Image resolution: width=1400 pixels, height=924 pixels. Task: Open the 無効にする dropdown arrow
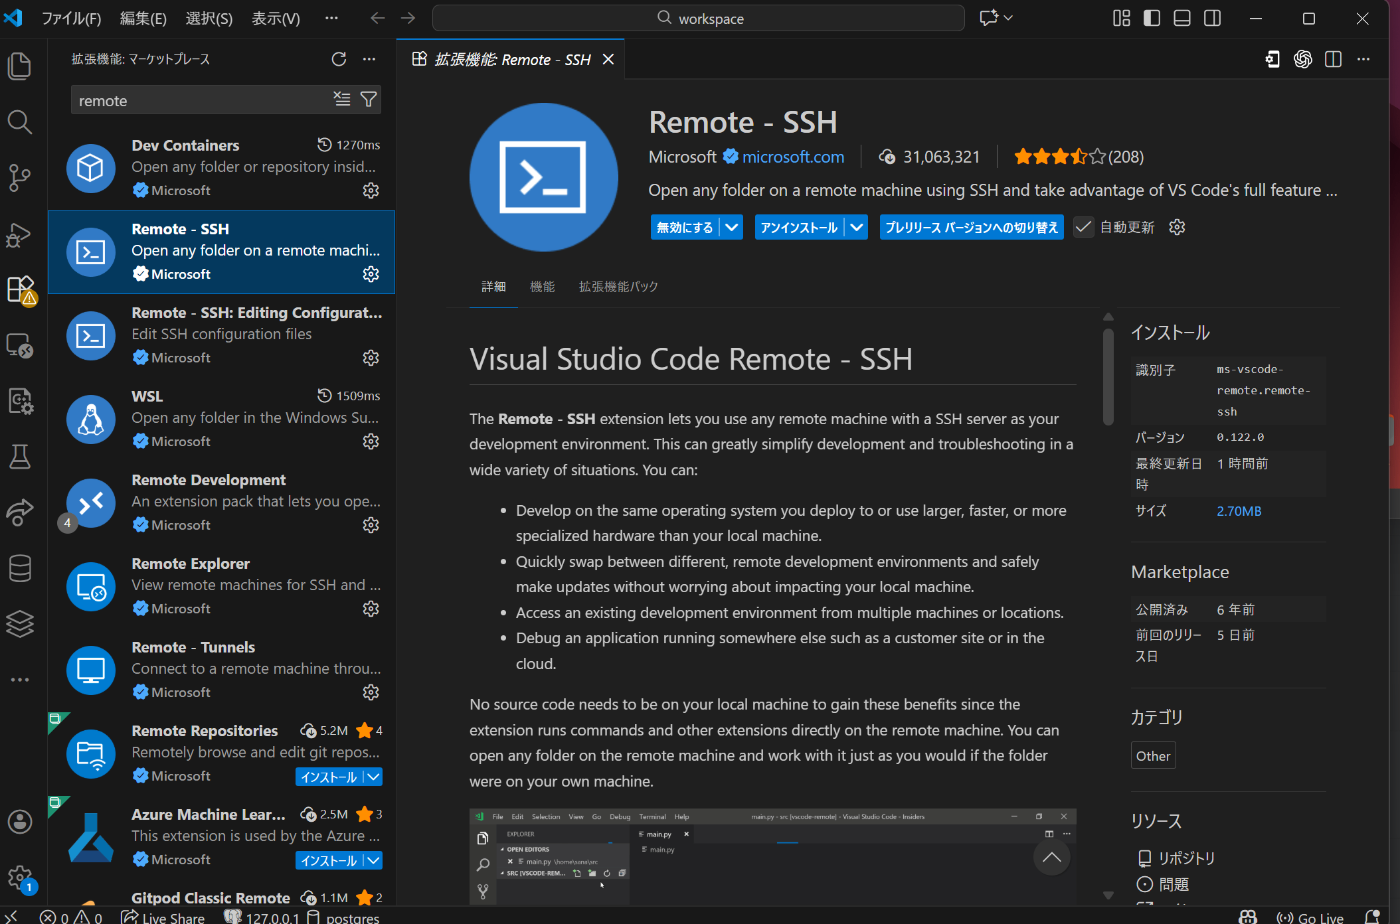click(x=731, y=226)
